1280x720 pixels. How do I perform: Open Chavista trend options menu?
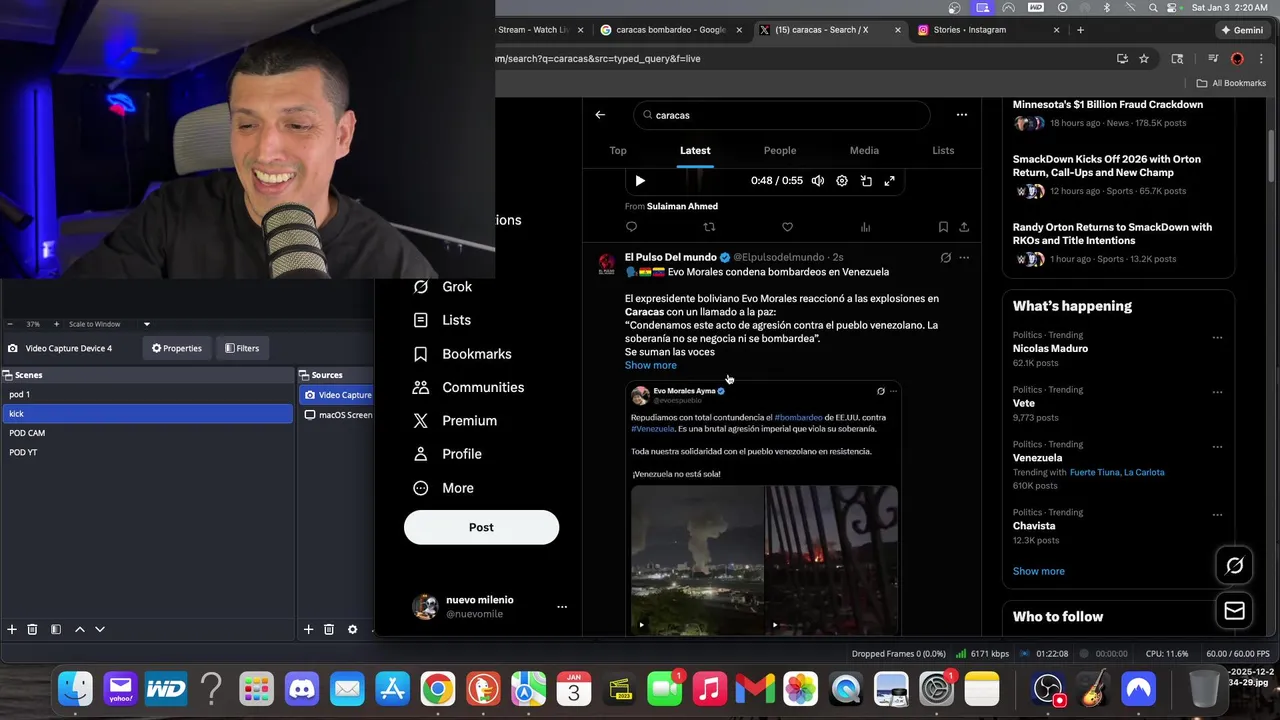1217,515
